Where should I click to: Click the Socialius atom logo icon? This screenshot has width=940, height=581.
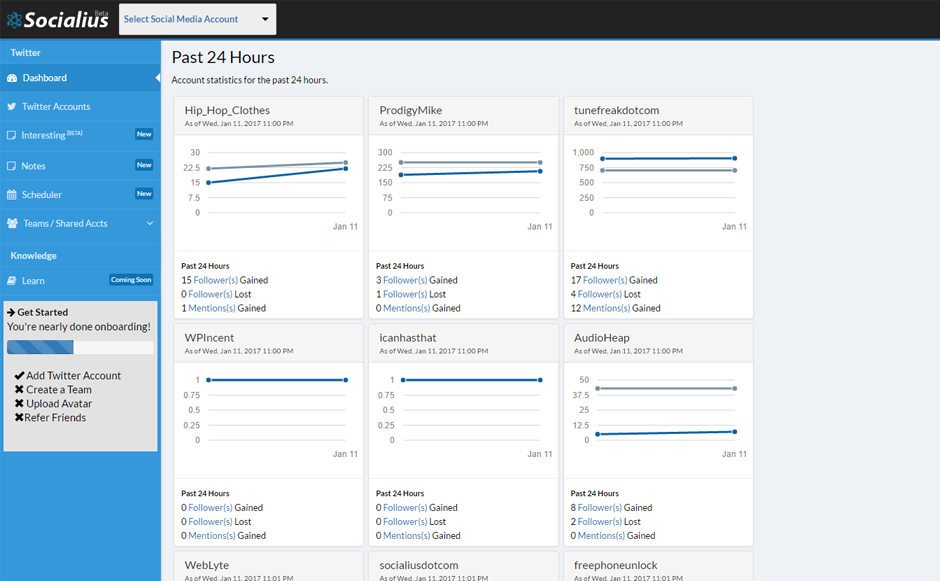tap(14, 19)
